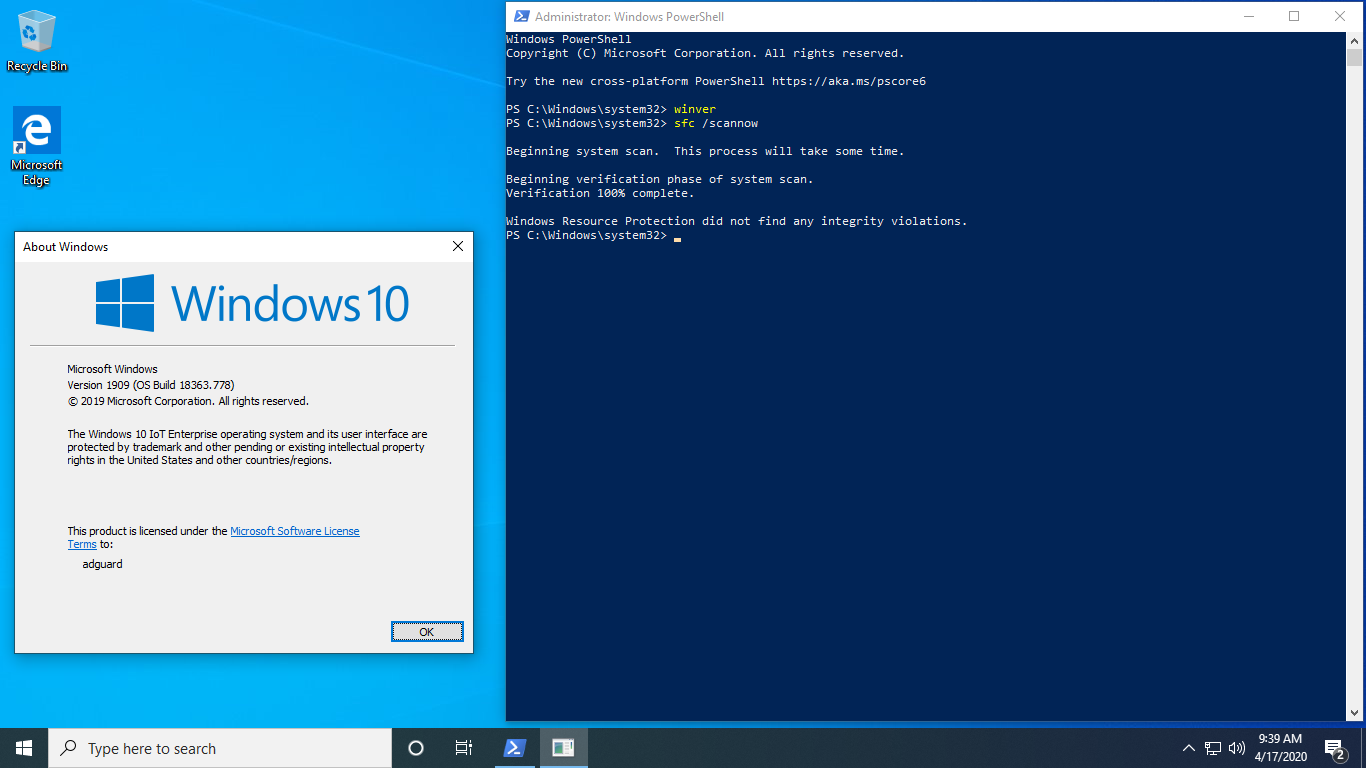Select the About Windows taskbar icon
1366x768 pixels.
point(563,748)
